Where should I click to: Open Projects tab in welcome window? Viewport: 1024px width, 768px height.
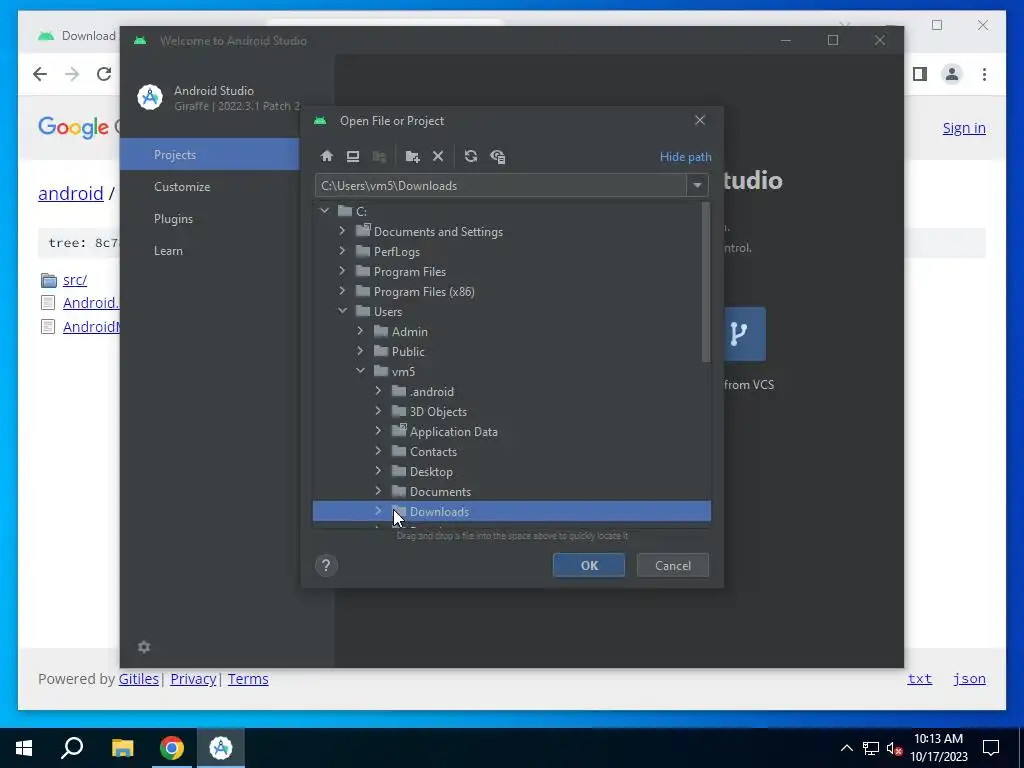(210, 154)
